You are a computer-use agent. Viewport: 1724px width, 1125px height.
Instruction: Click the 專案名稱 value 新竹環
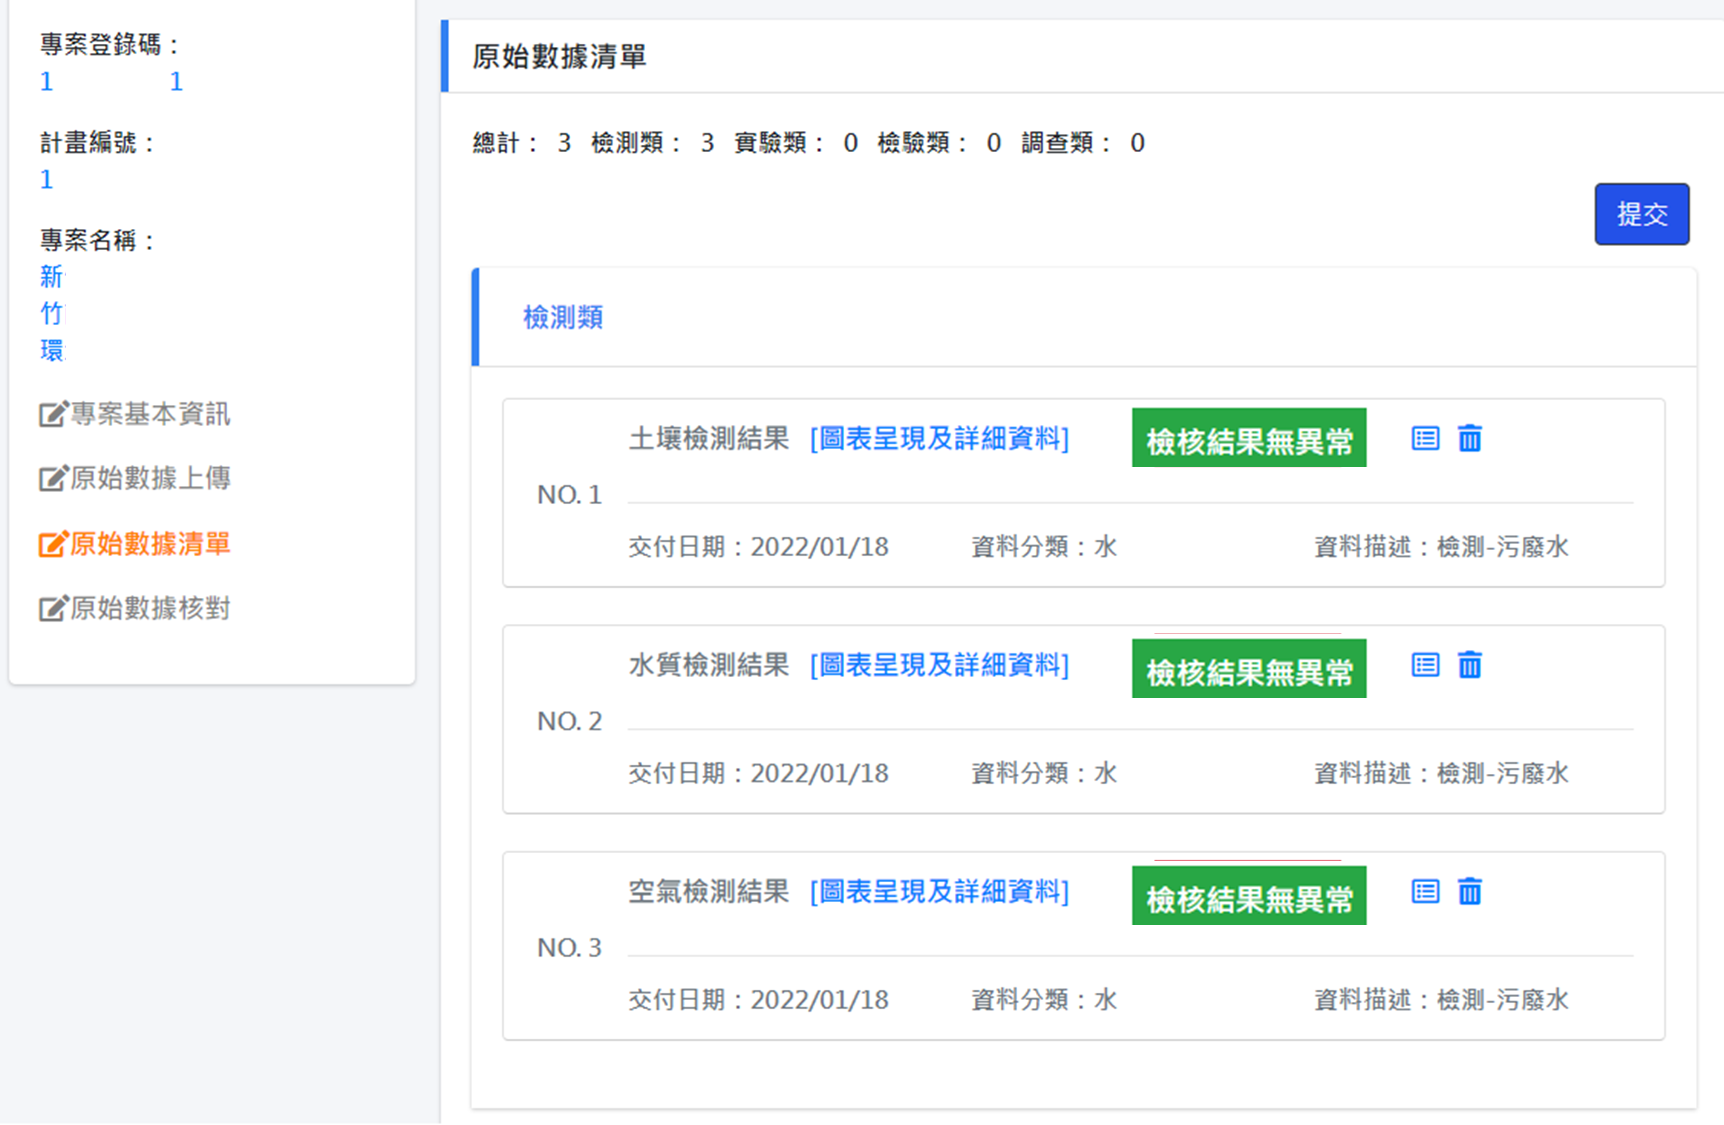(x=51, y=313)
